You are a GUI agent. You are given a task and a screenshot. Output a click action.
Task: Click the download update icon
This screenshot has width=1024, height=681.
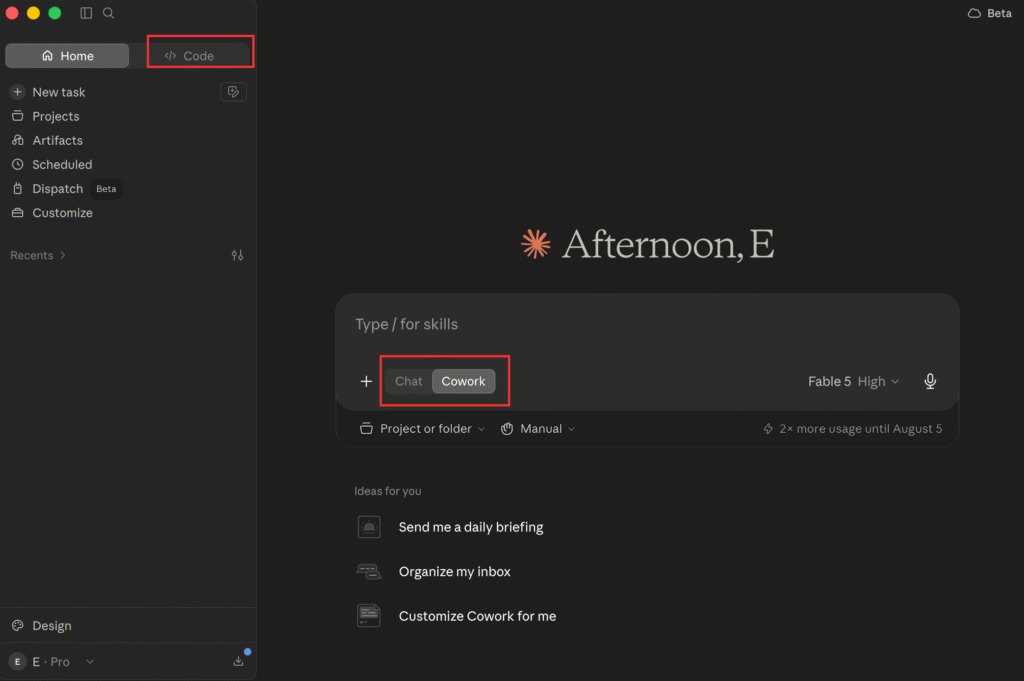tap(238, 661)
